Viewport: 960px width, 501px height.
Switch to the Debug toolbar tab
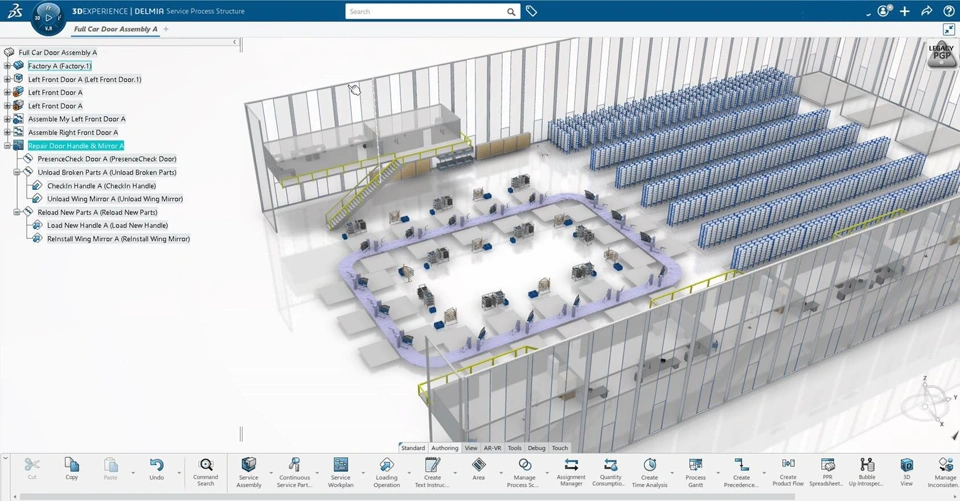click(x=536, y=448)
